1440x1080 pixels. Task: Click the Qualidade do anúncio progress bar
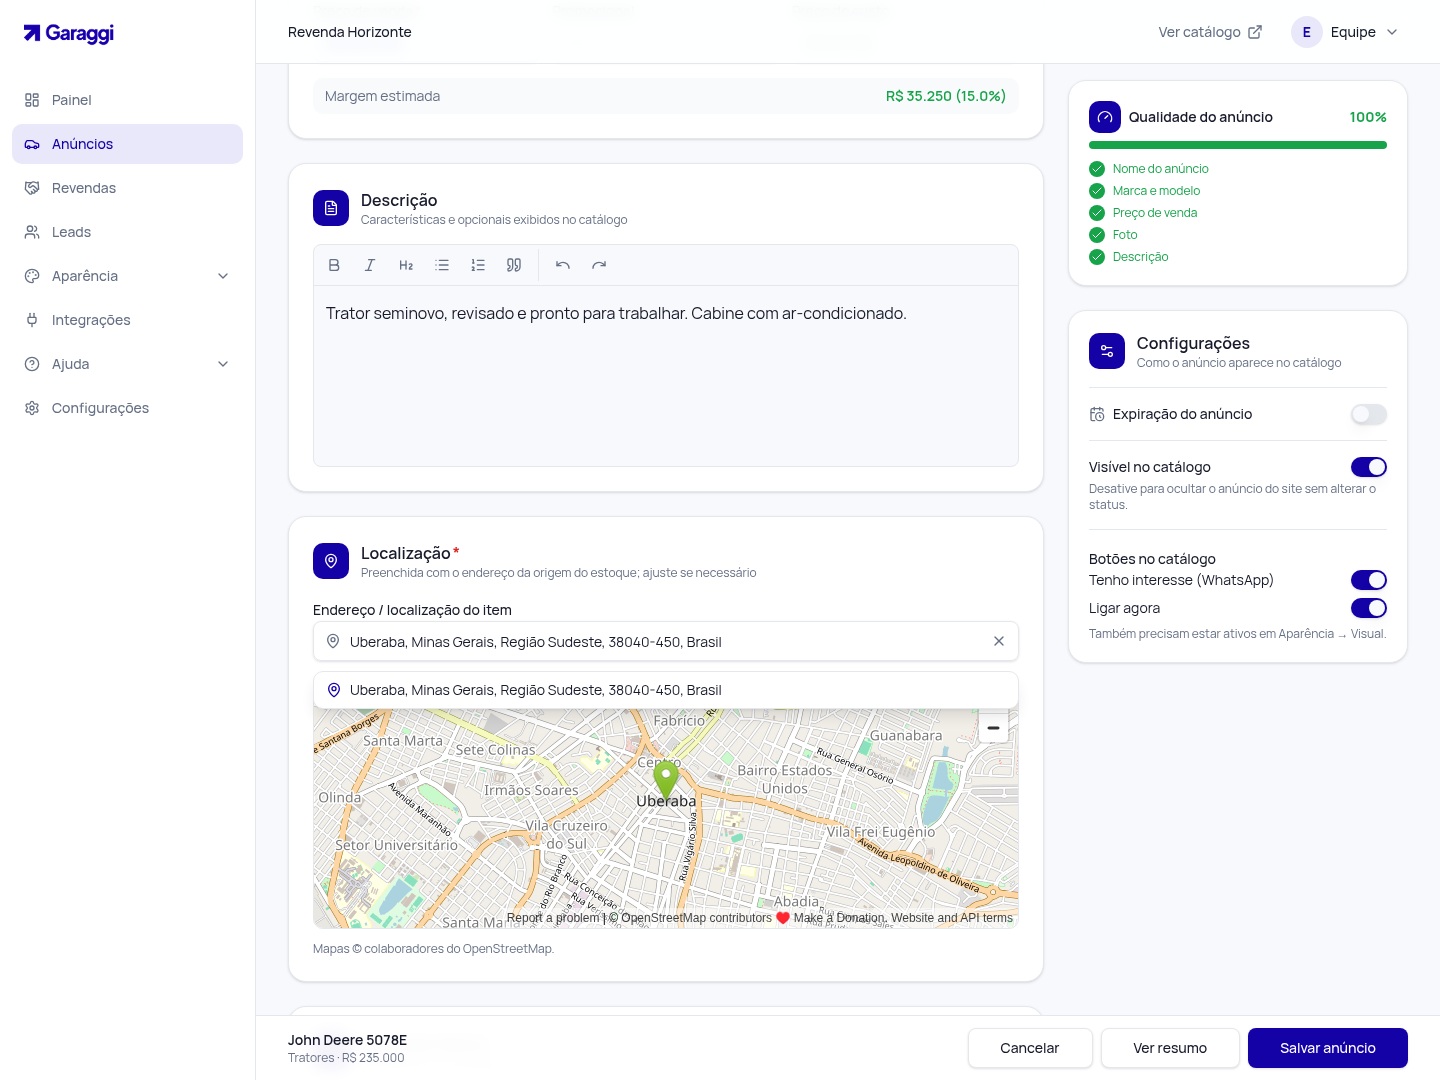[x=1238, y=145]
